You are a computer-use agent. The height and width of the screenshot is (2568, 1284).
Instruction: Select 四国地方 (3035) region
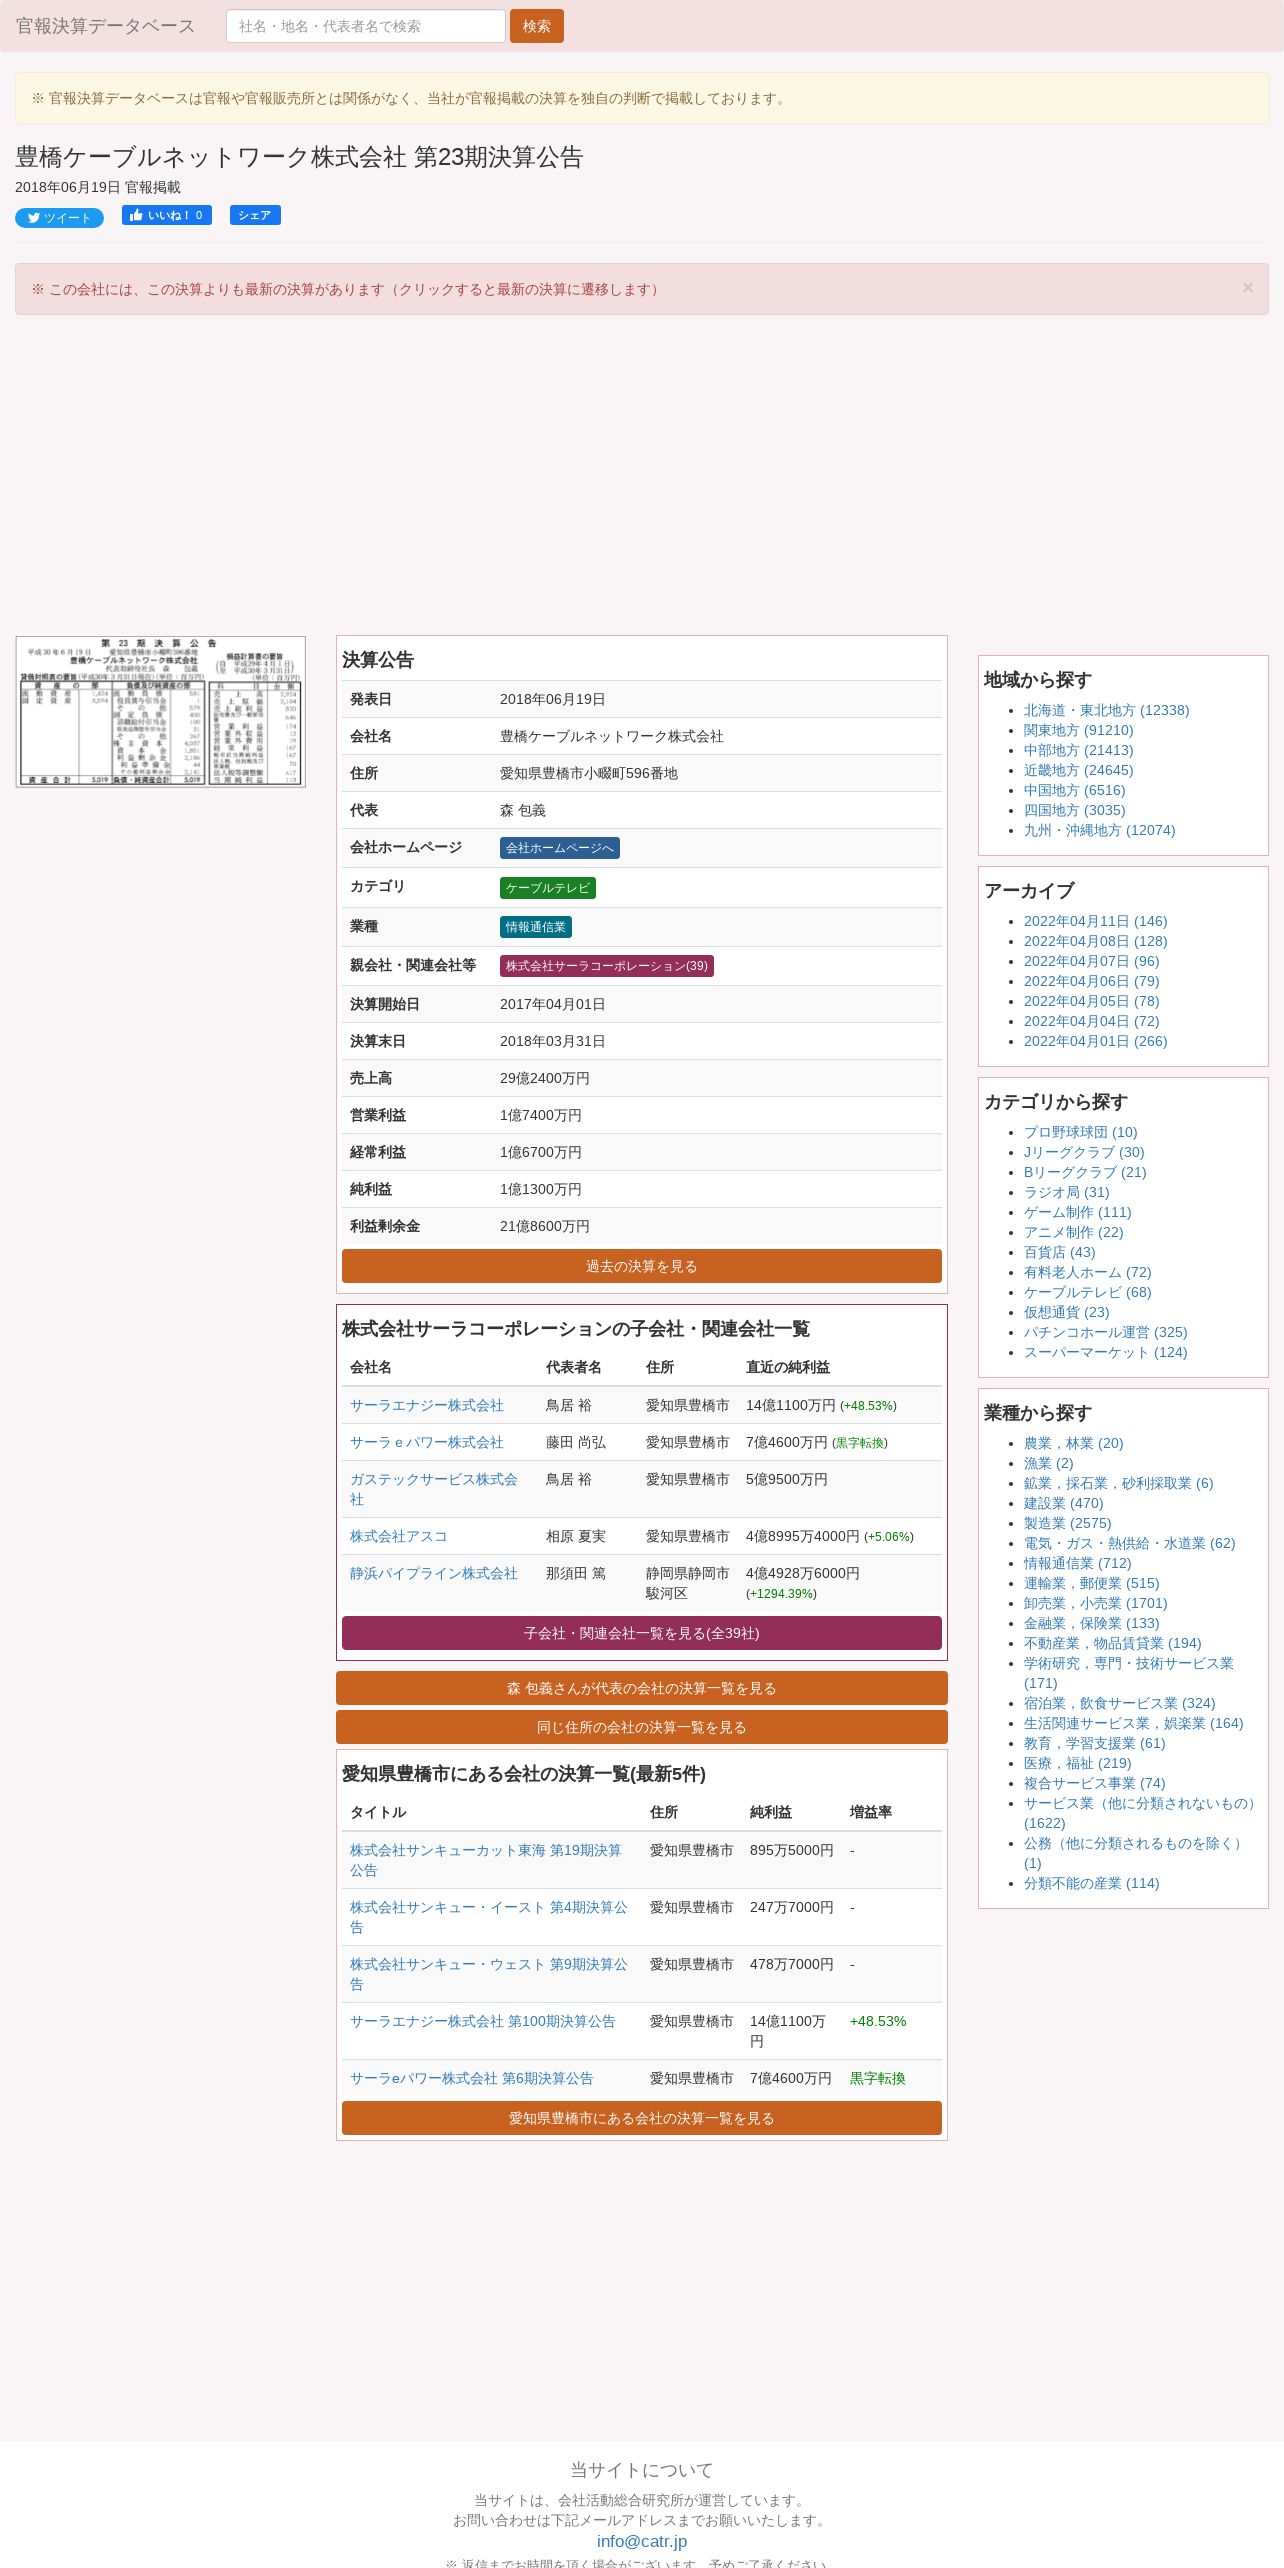(x=1075, y=810)
